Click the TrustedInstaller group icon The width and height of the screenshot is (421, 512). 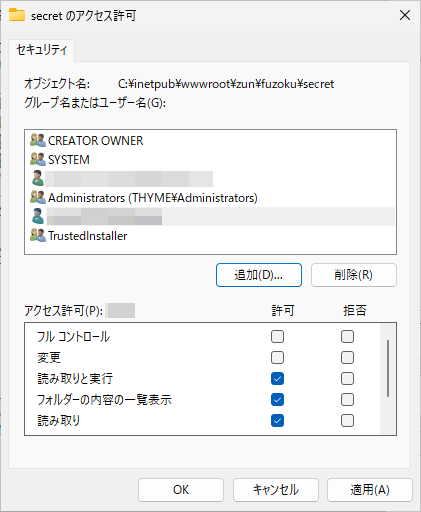point(38,235)
